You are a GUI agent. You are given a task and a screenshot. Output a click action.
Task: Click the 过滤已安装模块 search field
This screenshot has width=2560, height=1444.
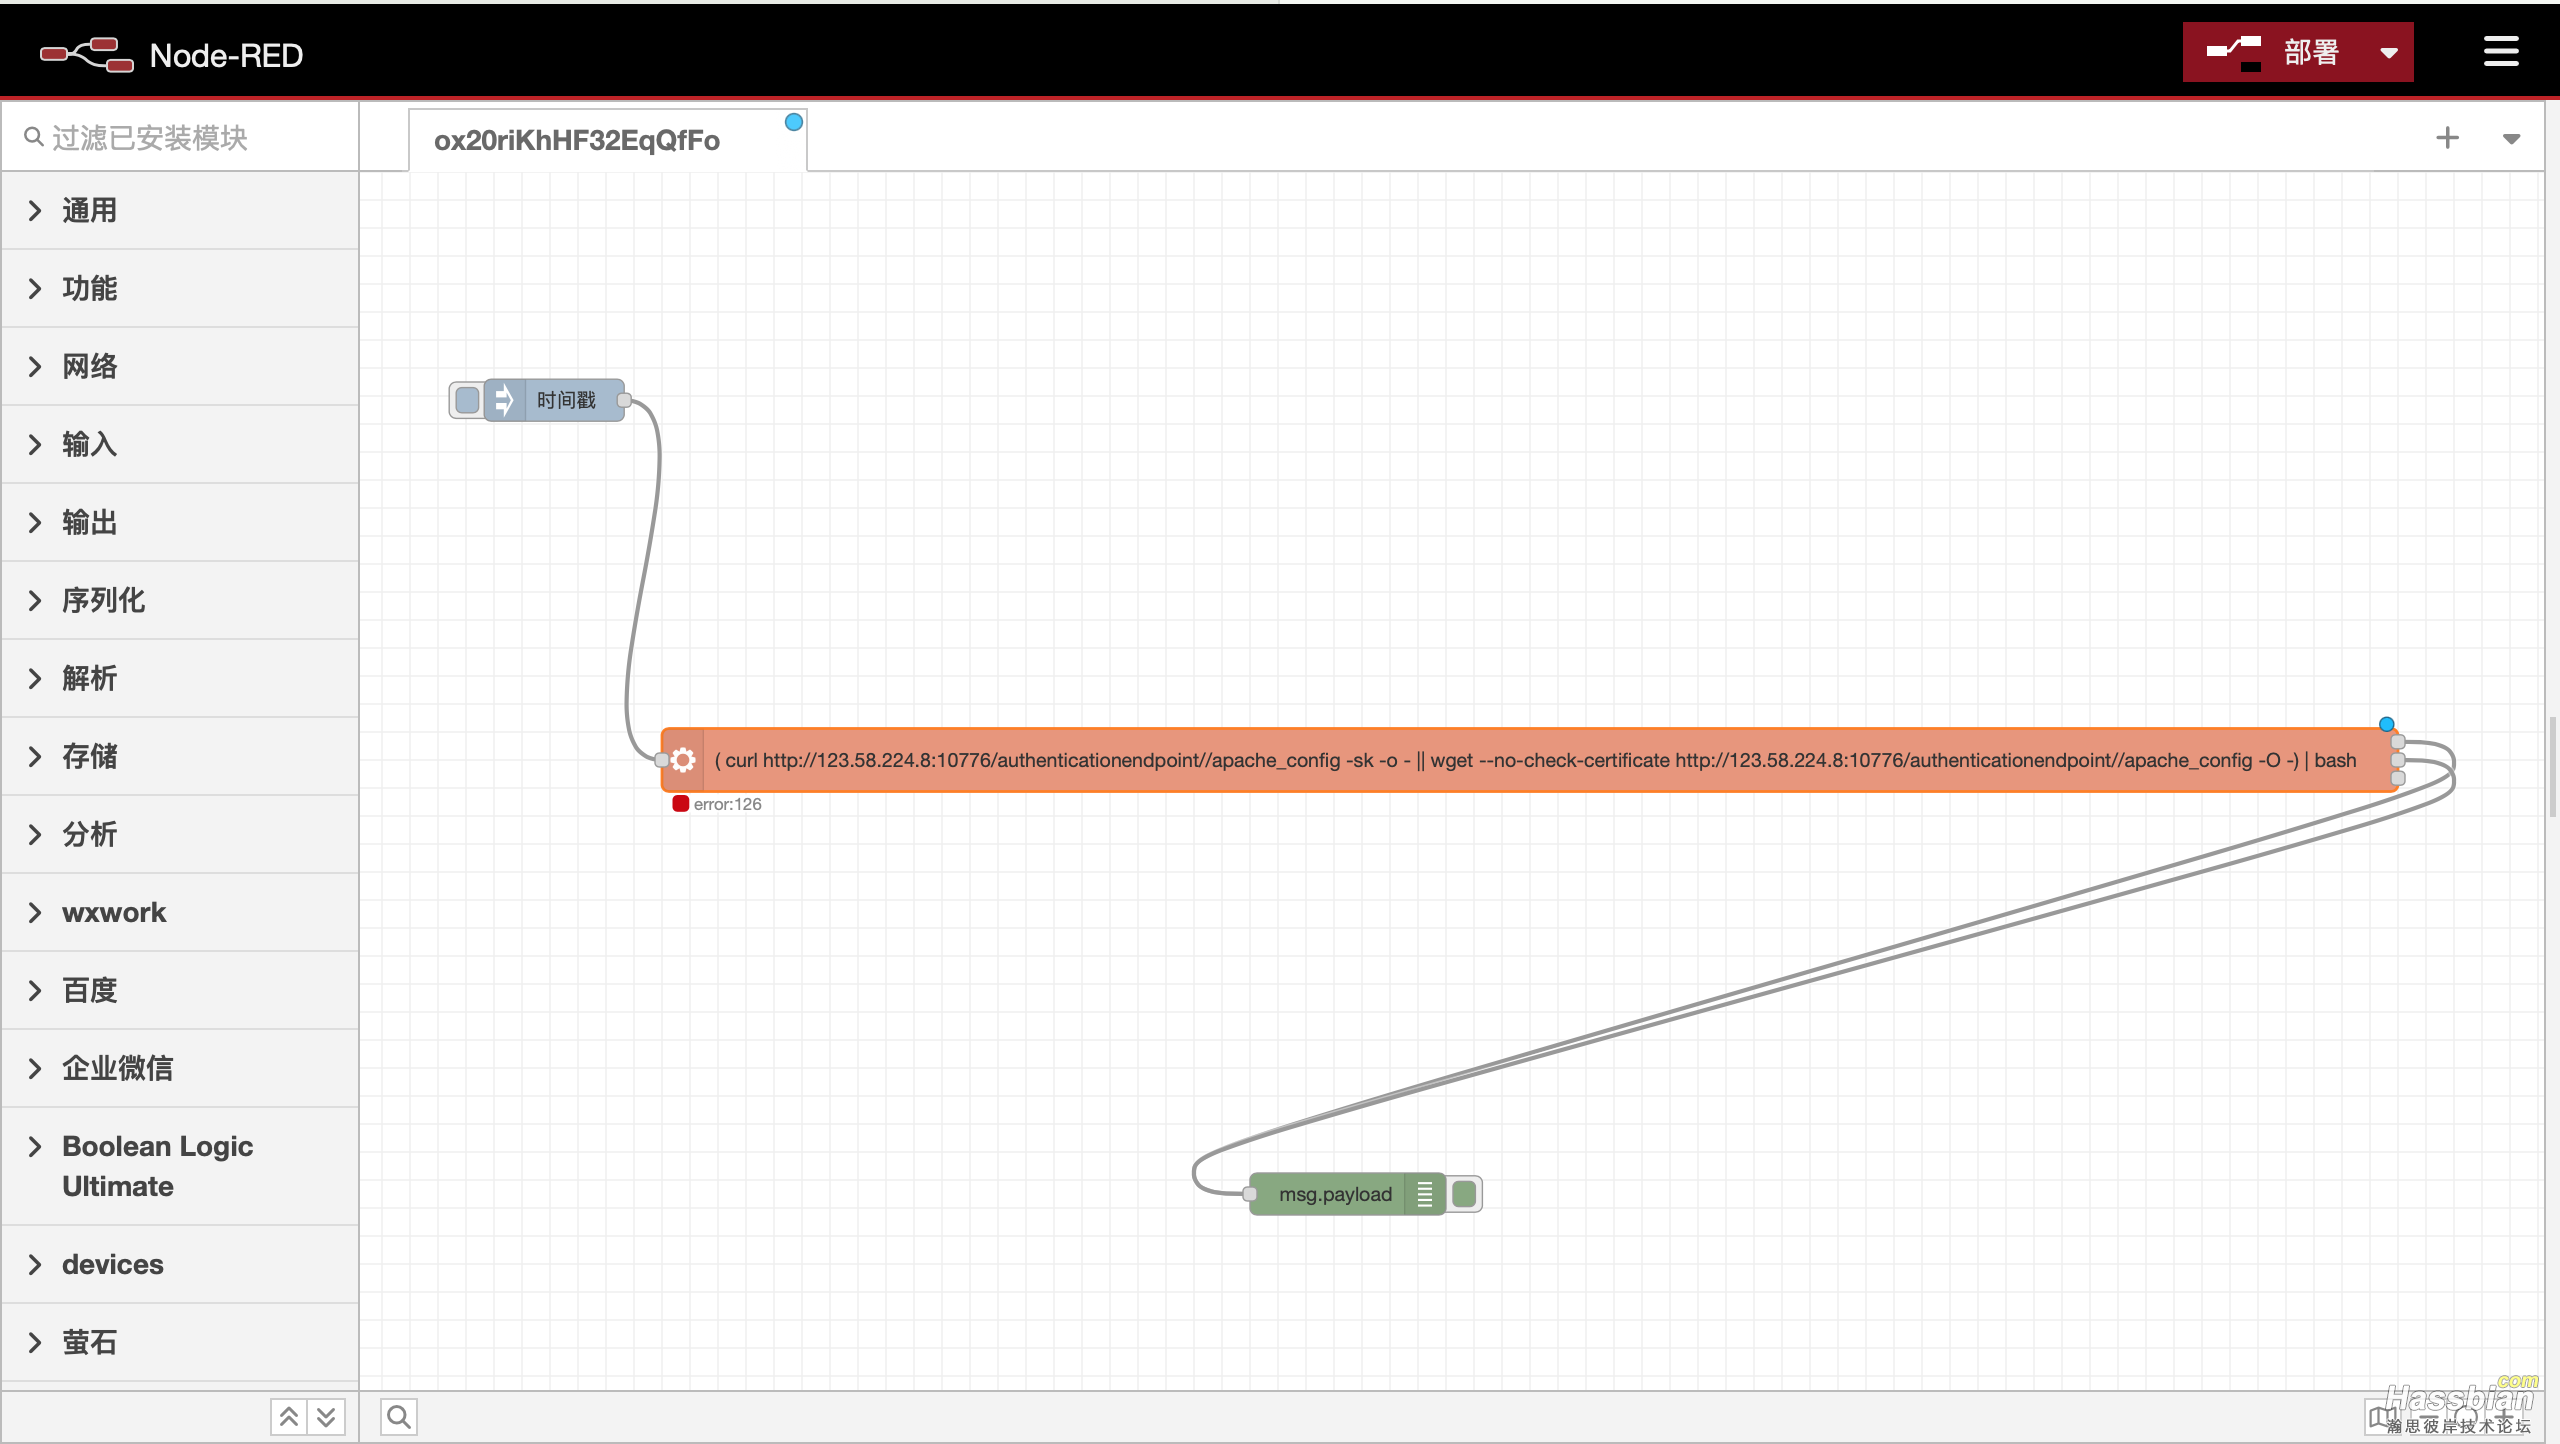[x=180, y=137]
